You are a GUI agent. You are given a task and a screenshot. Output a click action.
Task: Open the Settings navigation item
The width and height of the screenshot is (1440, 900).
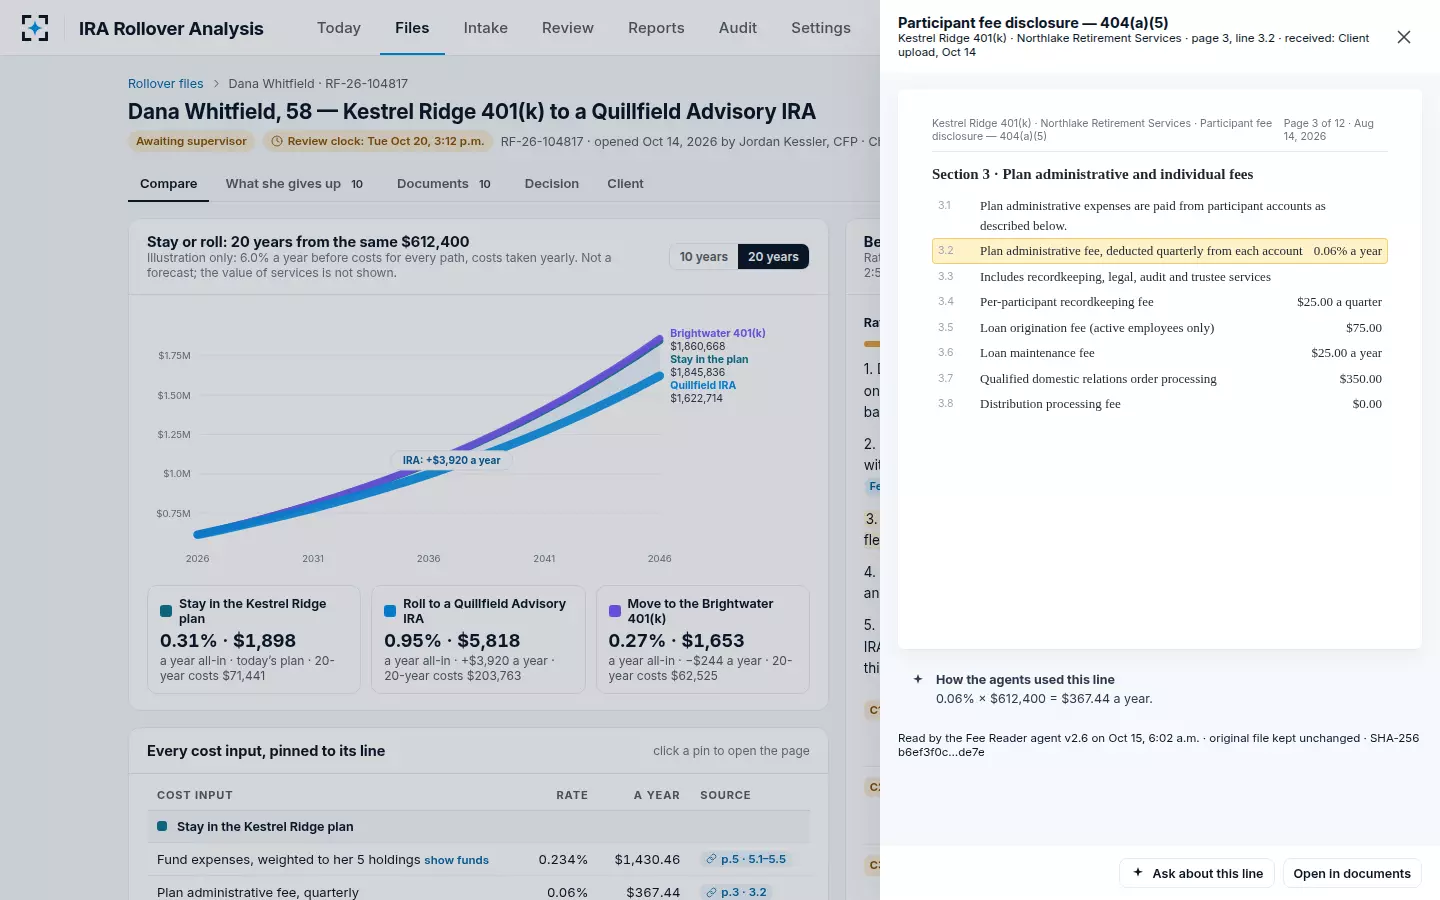821,28
